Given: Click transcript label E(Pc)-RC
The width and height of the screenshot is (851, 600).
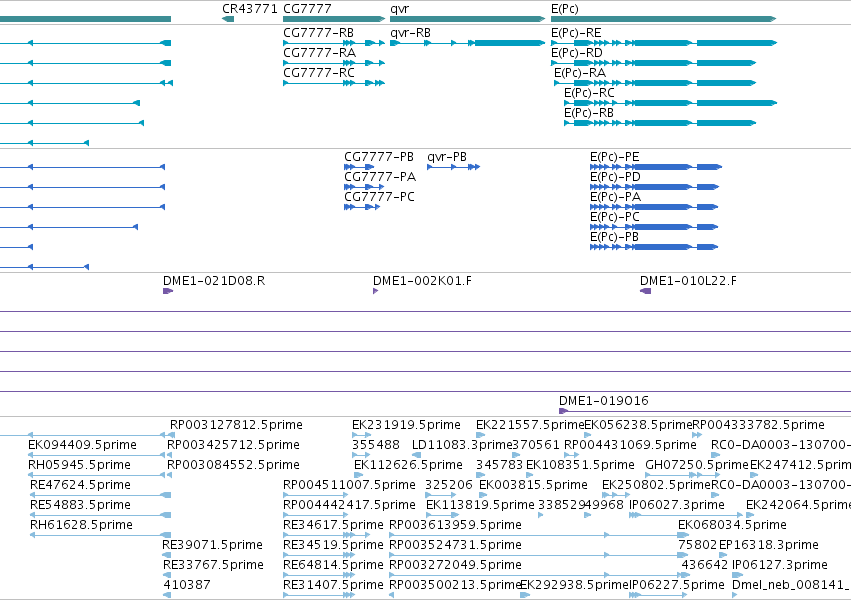Looking at the screenshot, I should pos(589,93).
